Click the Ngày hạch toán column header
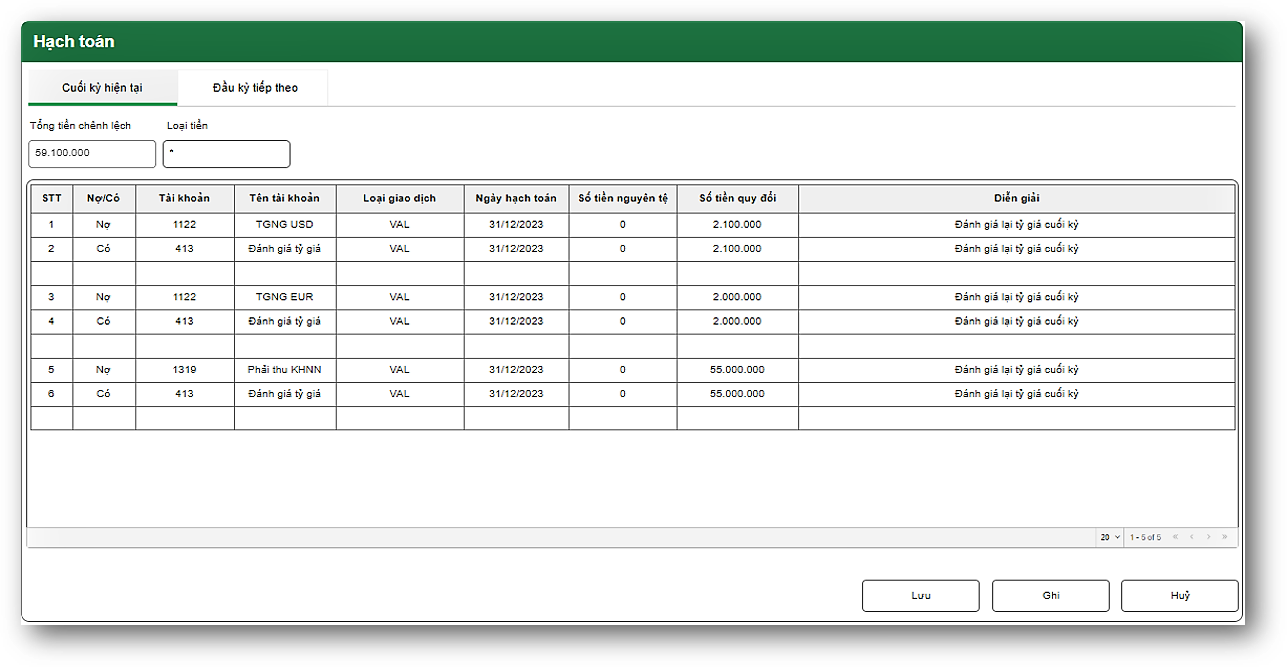The height and width of the screenshot is (667, 1287). tap(516, 198)
